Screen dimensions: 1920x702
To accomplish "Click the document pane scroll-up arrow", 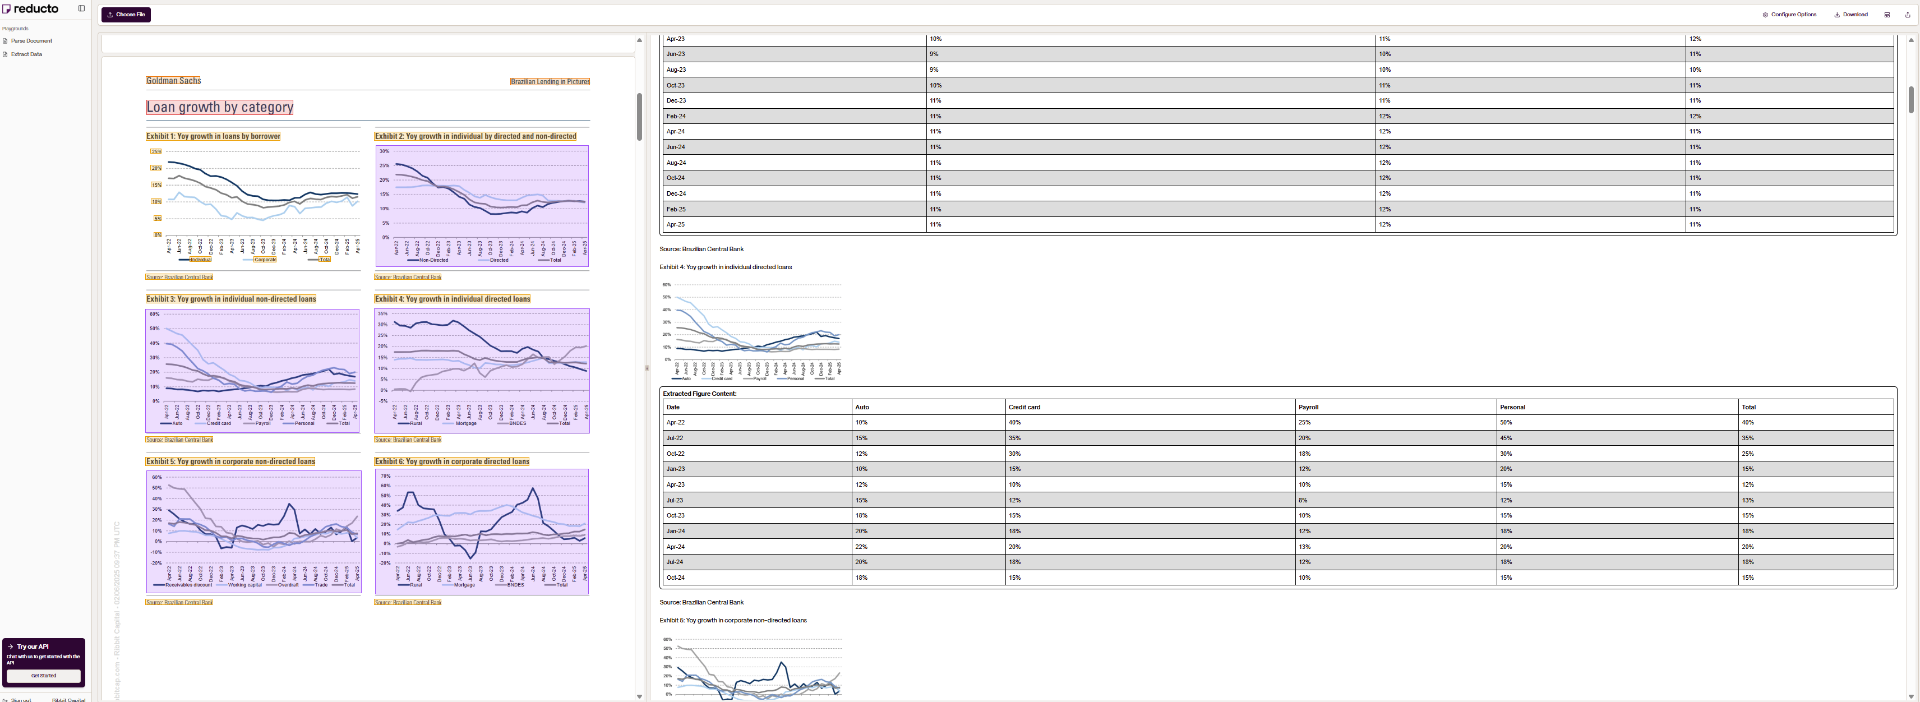I will pyautogui.click(x=640, y=40).
